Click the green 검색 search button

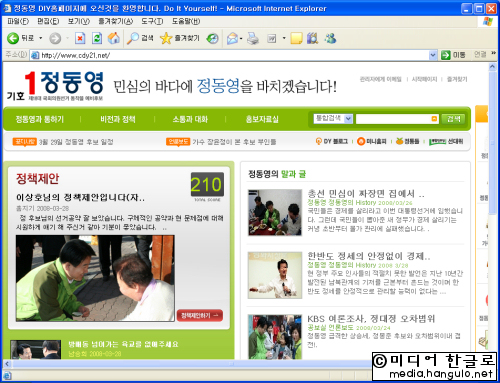click(x=453, y=119)
